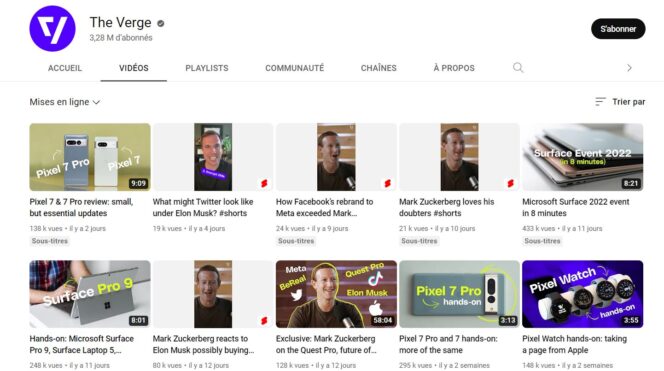
Task: Click the S'abonner button
Action: point(618,29)
